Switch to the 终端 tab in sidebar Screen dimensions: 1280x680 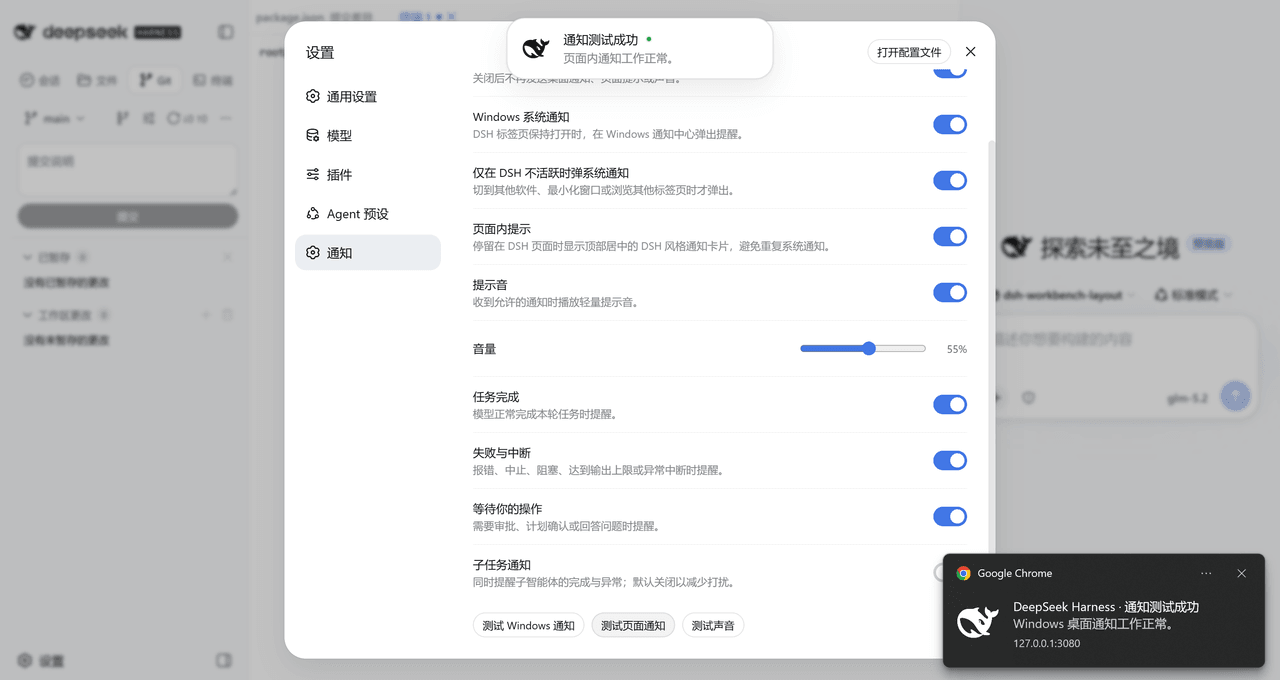(212, 80)
